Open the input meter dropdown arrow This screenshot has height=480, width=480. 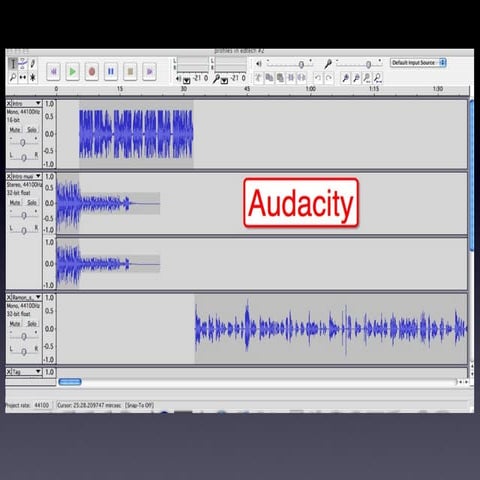pos(225,81)
